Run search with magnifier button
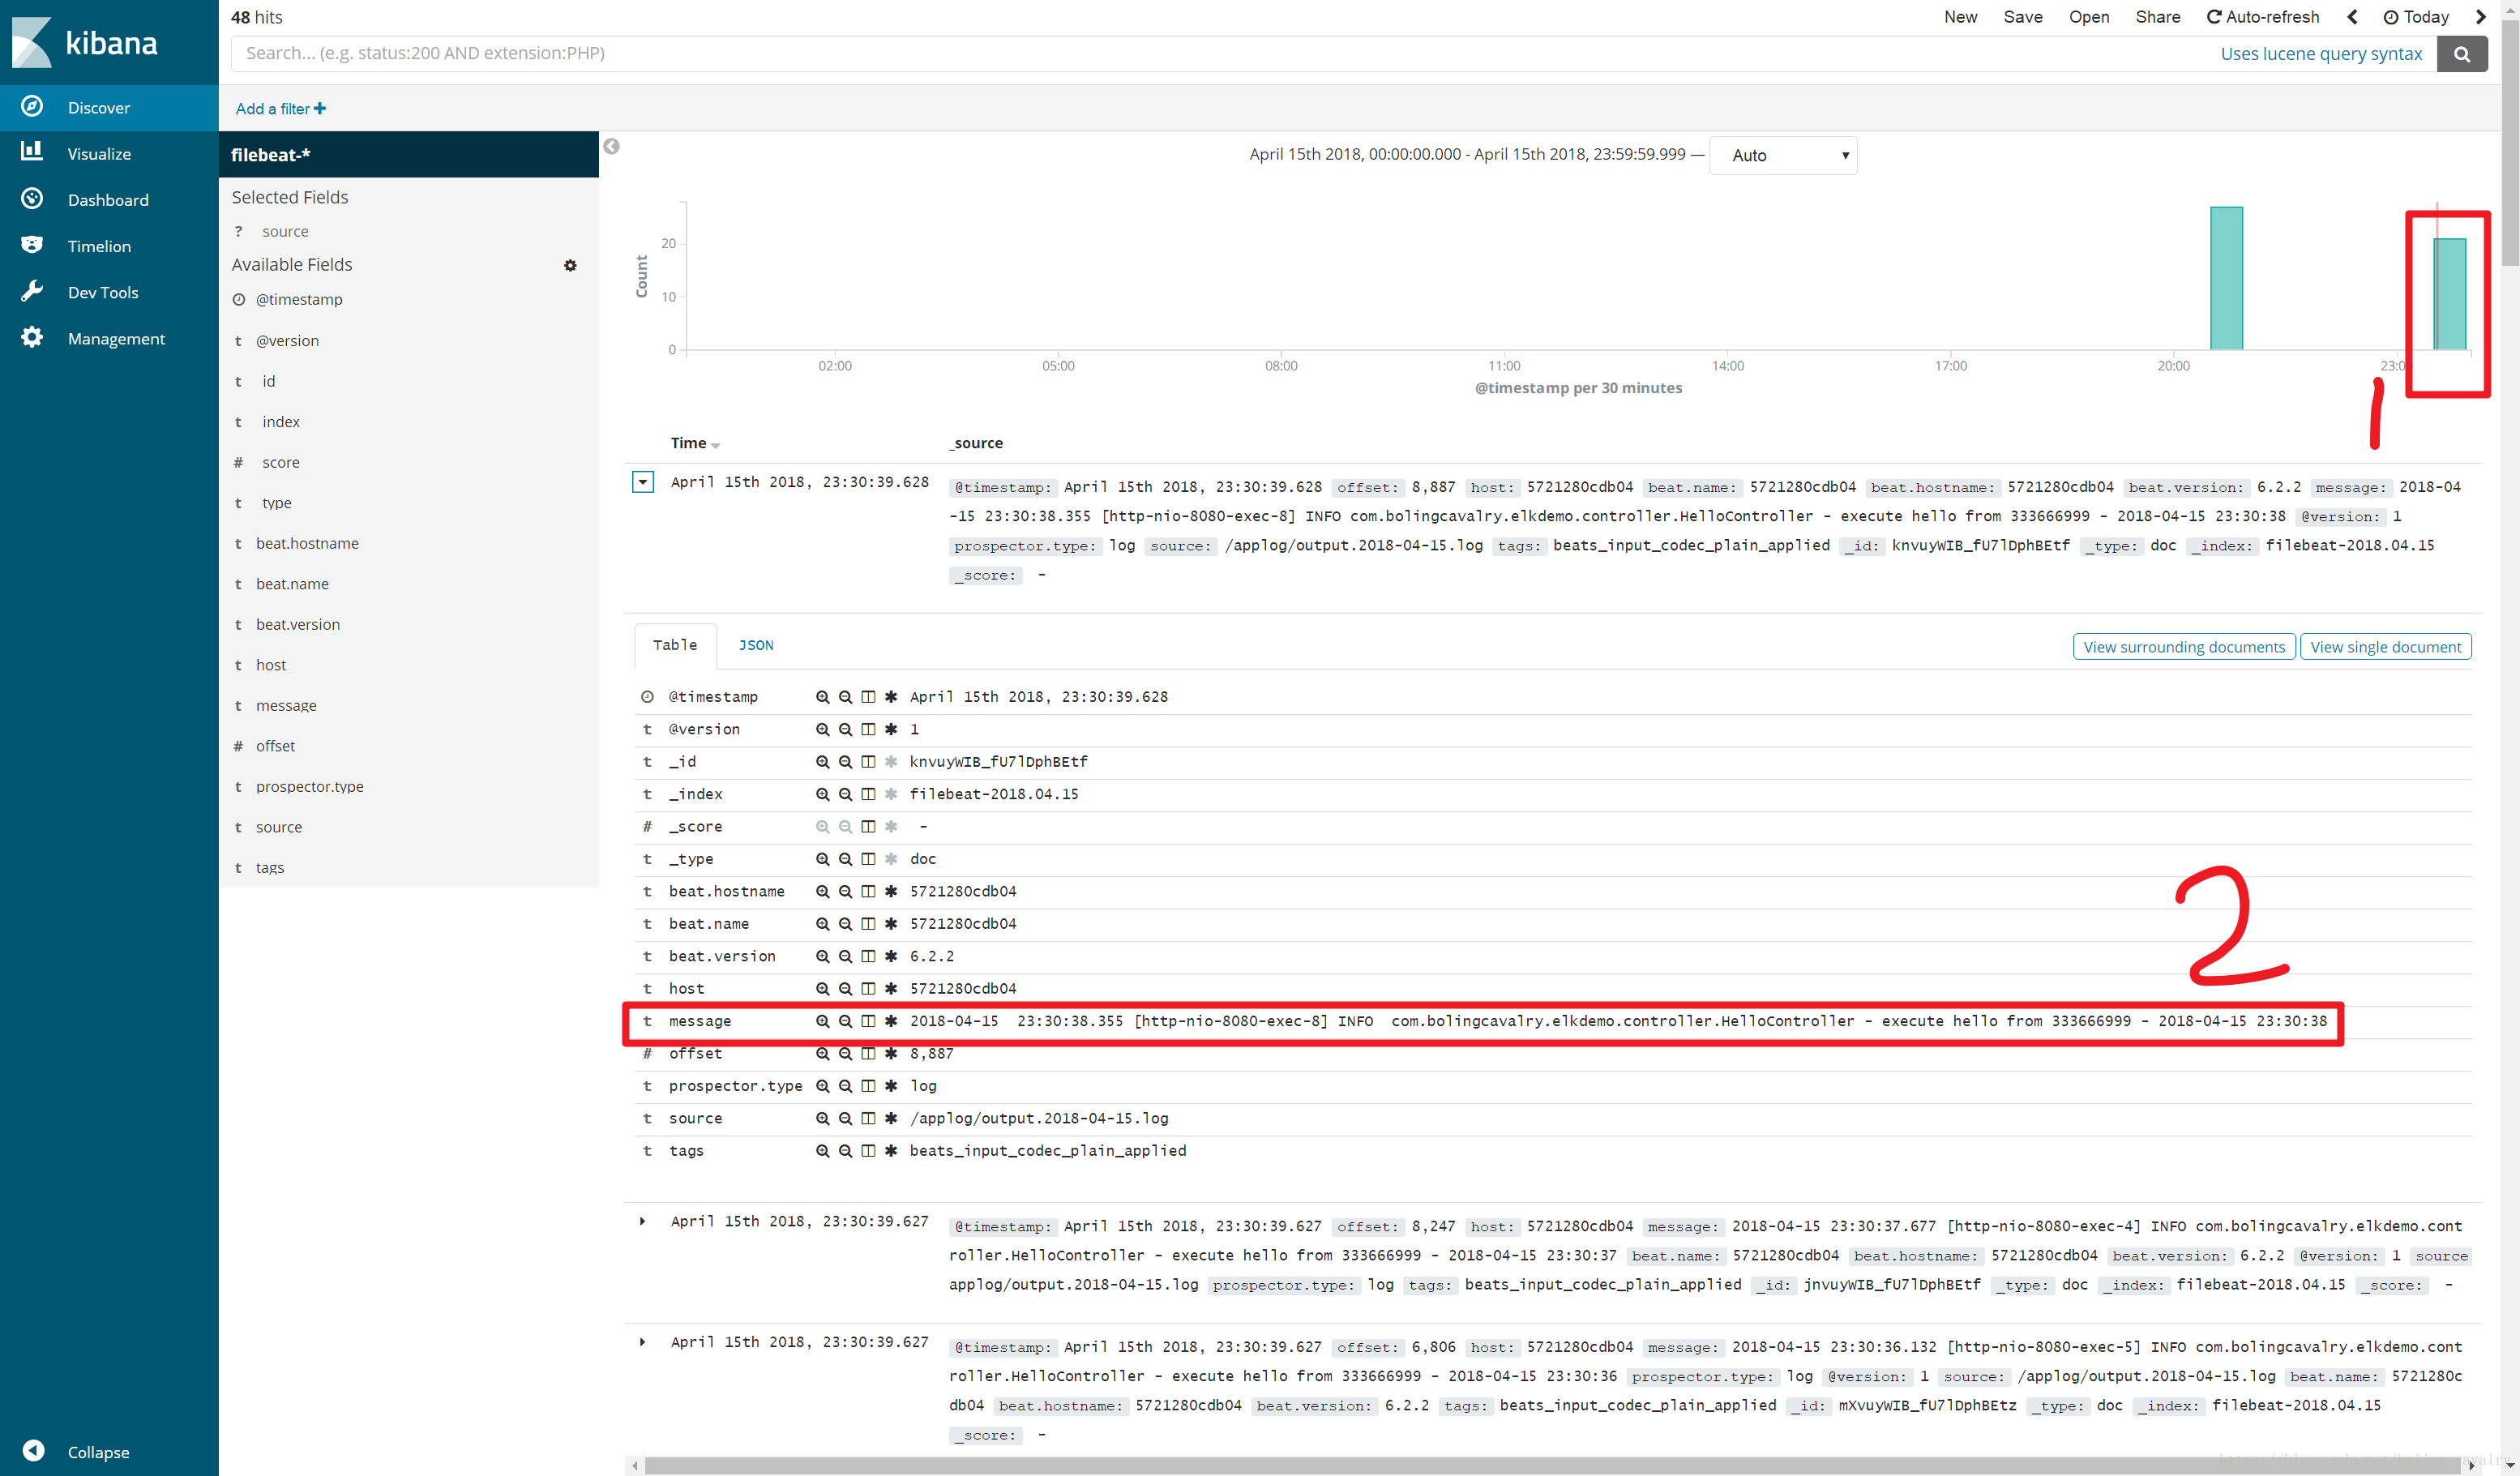2520x1476 pixels. (2461, 54)
